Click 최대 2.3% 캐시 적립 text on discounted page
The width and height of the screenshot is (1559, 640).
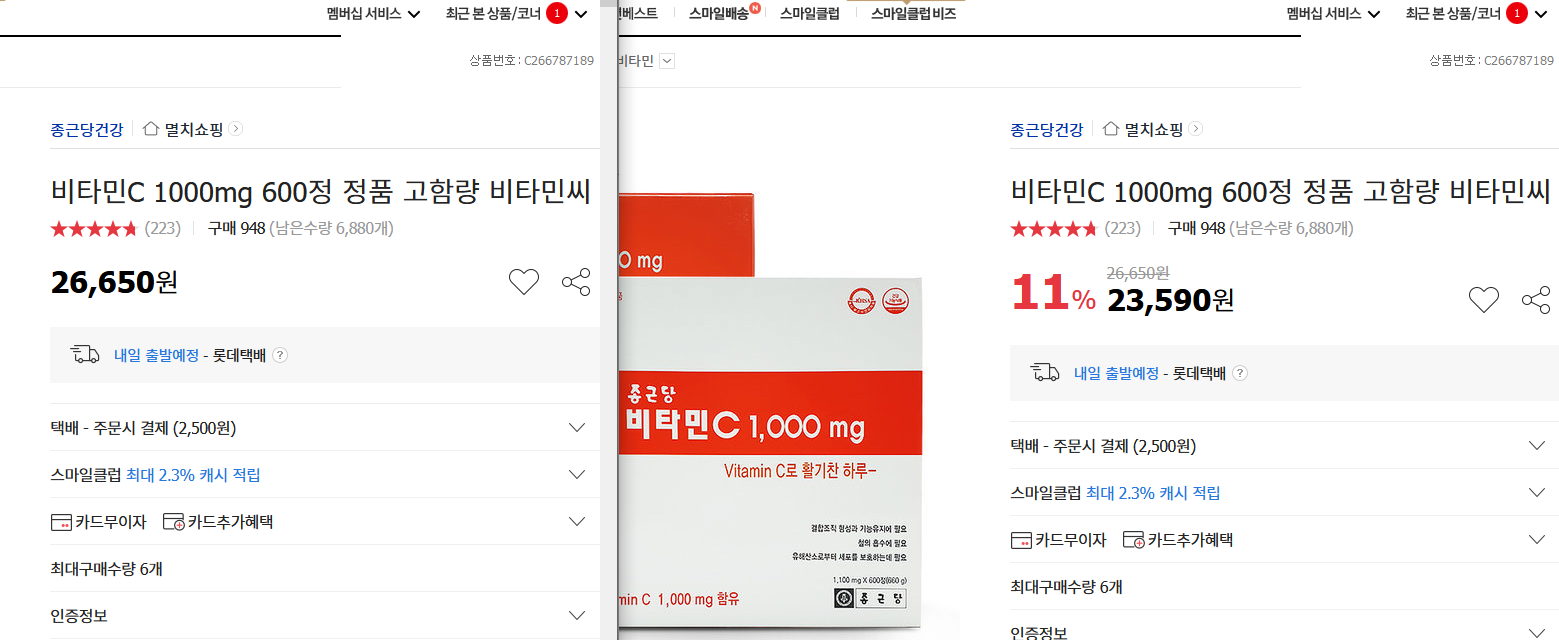pyautogui.click(x=1153, y=493)
